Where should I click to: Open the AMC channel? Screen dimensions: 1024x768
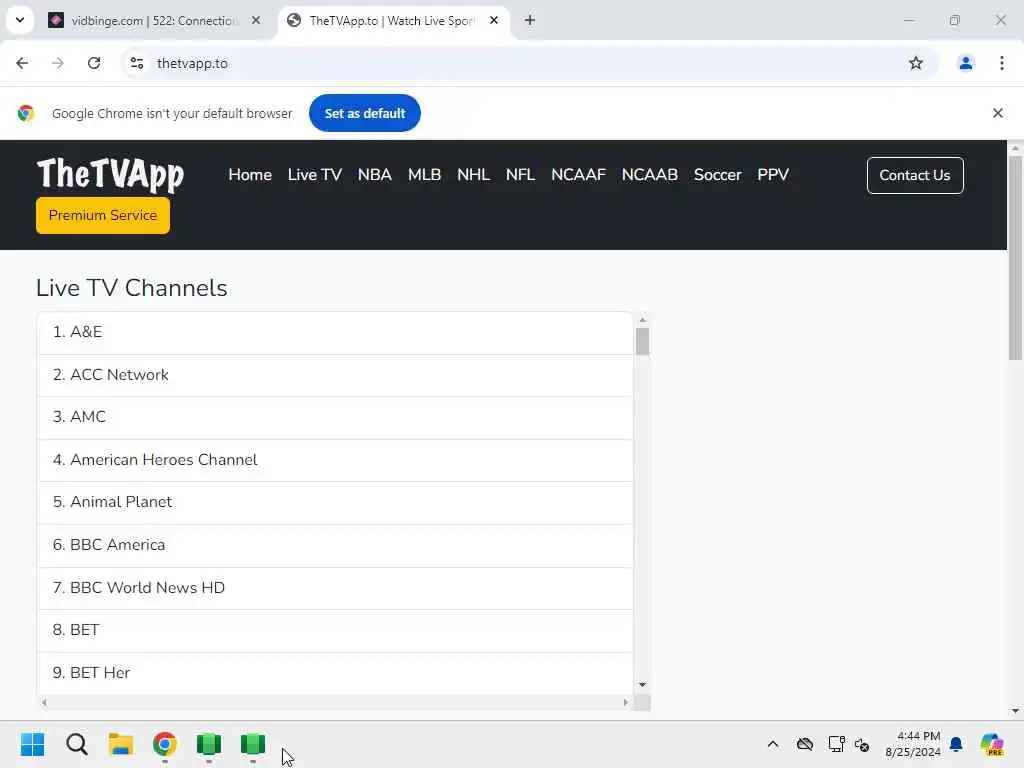click(x=335, y=417)
